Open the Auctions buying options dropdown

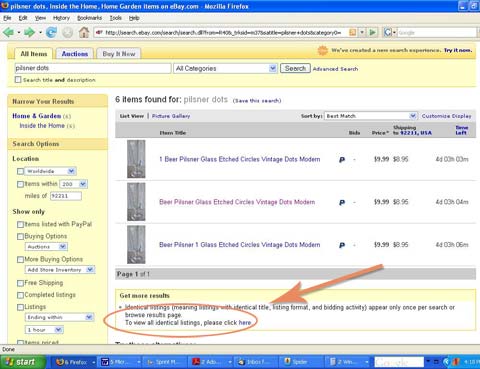pos(46,247)
